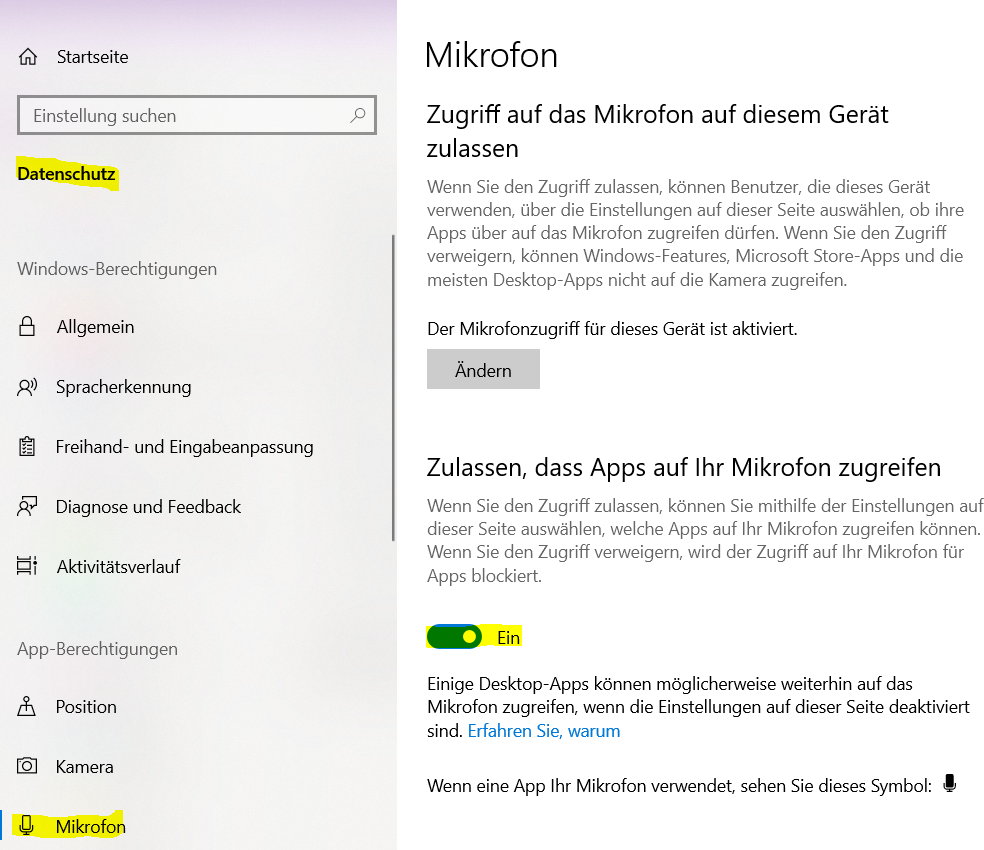Select the Allgemein lock icon

coord(27,326)
